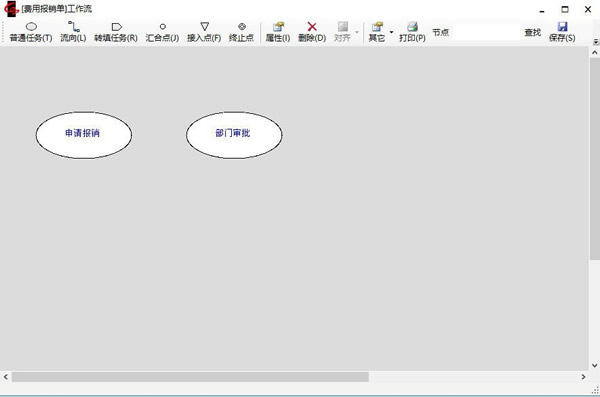The height and width of the screenshot is (397, 600).
Task: Select the 普通任务(T) ellipse tool
Action: (x=31, y=32)
